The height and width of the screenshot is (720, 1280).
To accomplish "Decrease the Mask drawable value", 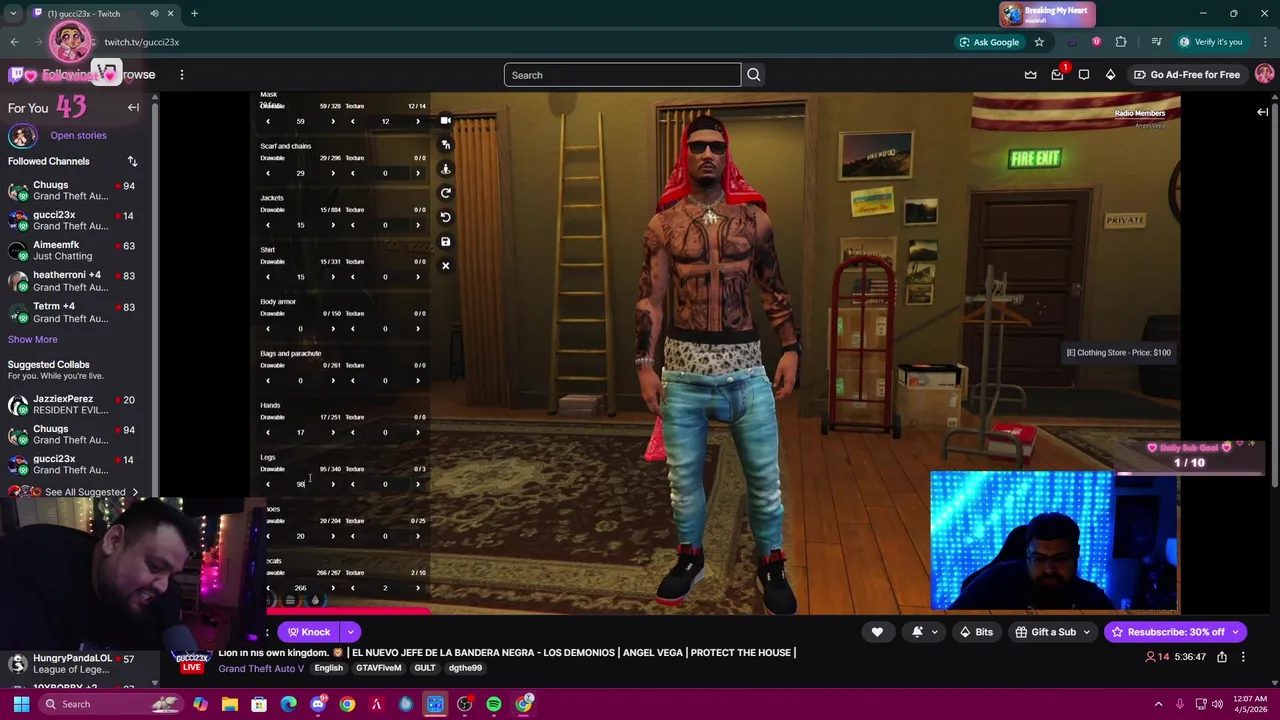I will point(267,121).
